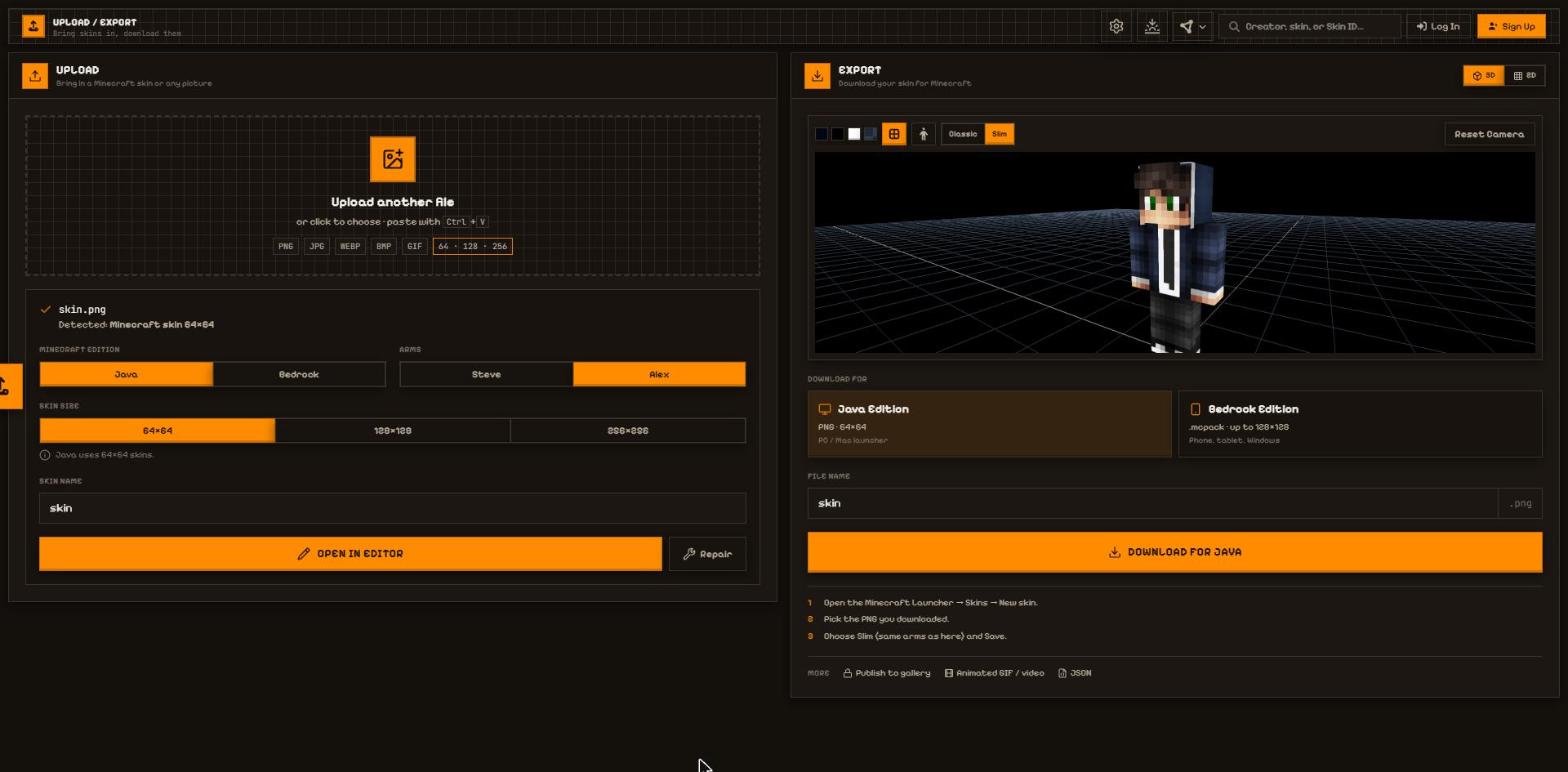1568x772 pixels.
Task: Choose Alex arms
Action: tap(659, 374)
